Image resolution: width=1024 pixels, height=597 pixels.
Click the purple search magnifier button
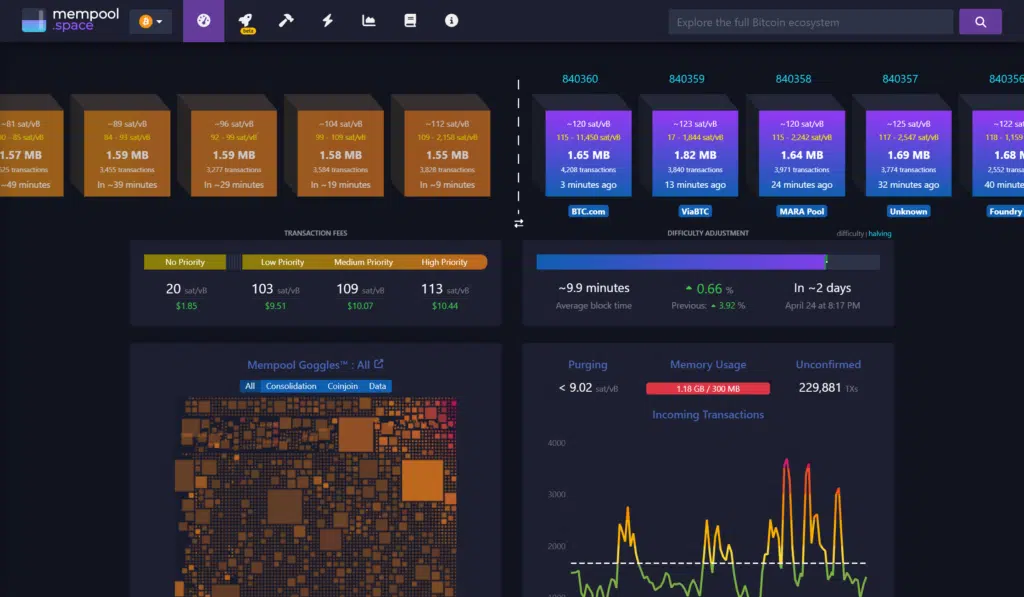980,22
